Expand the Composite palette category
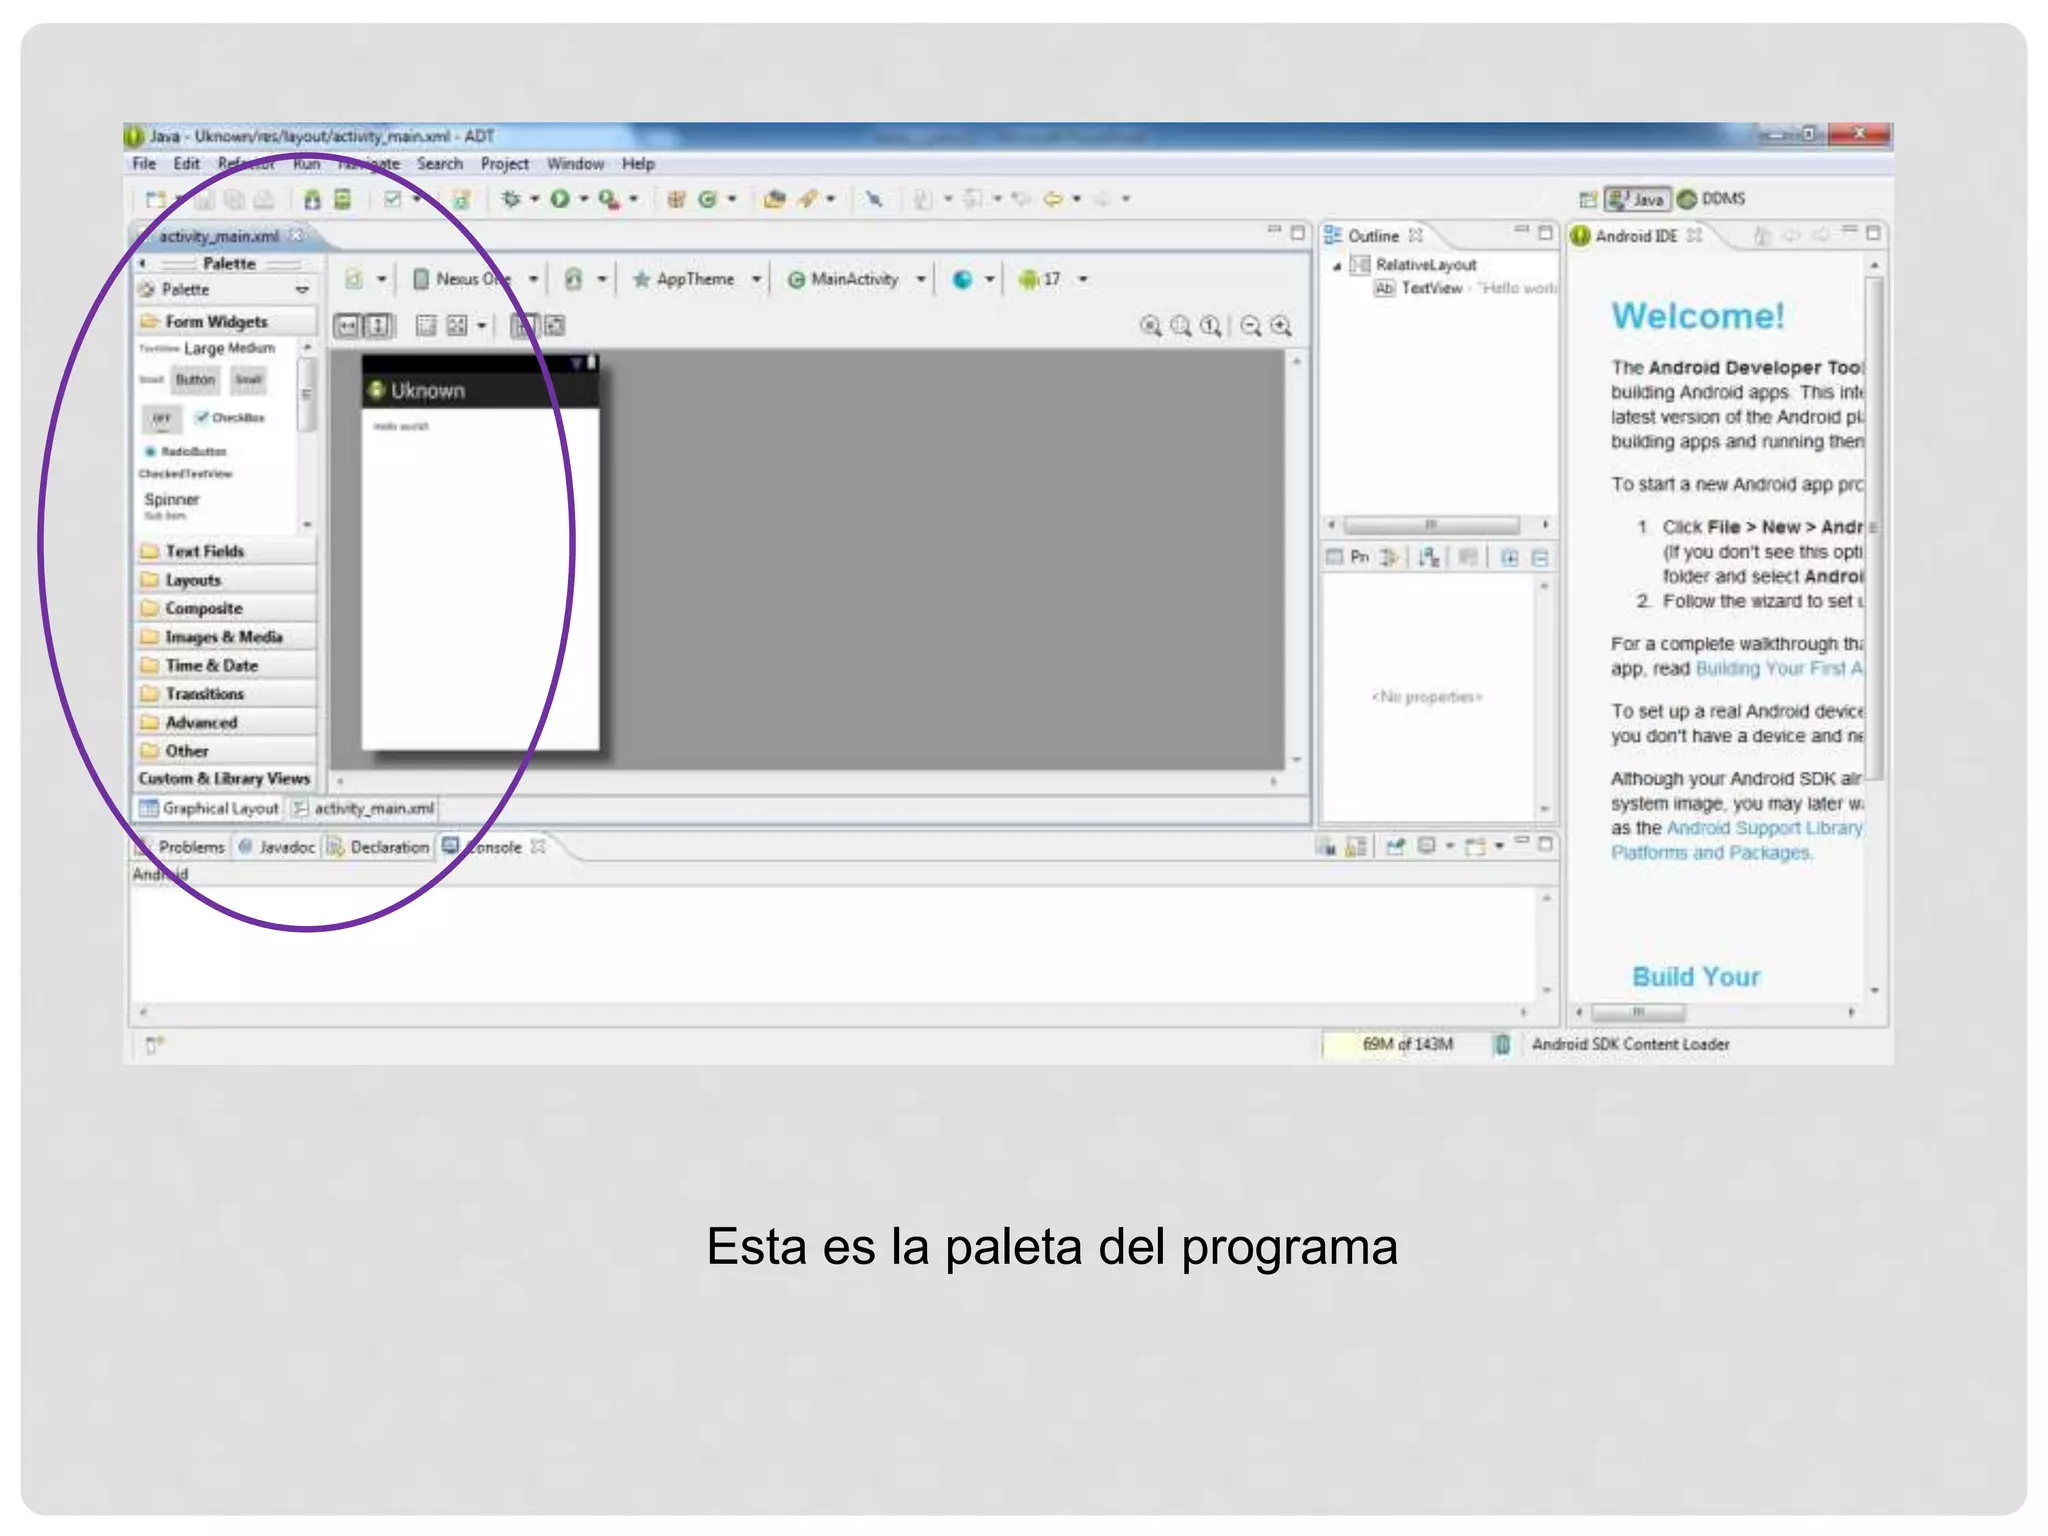This screenshot has width=2048, height=1536. (226, 608)
